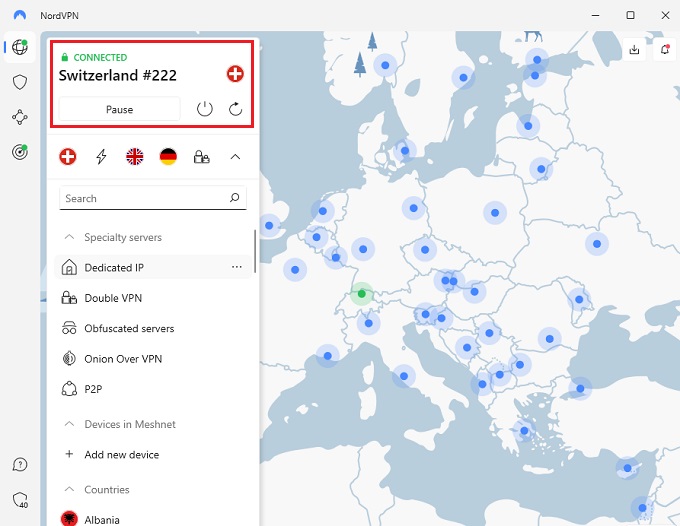Open Dedicated IP three-dot options
The height and width of the screenshot is (526, 680).
237,267
